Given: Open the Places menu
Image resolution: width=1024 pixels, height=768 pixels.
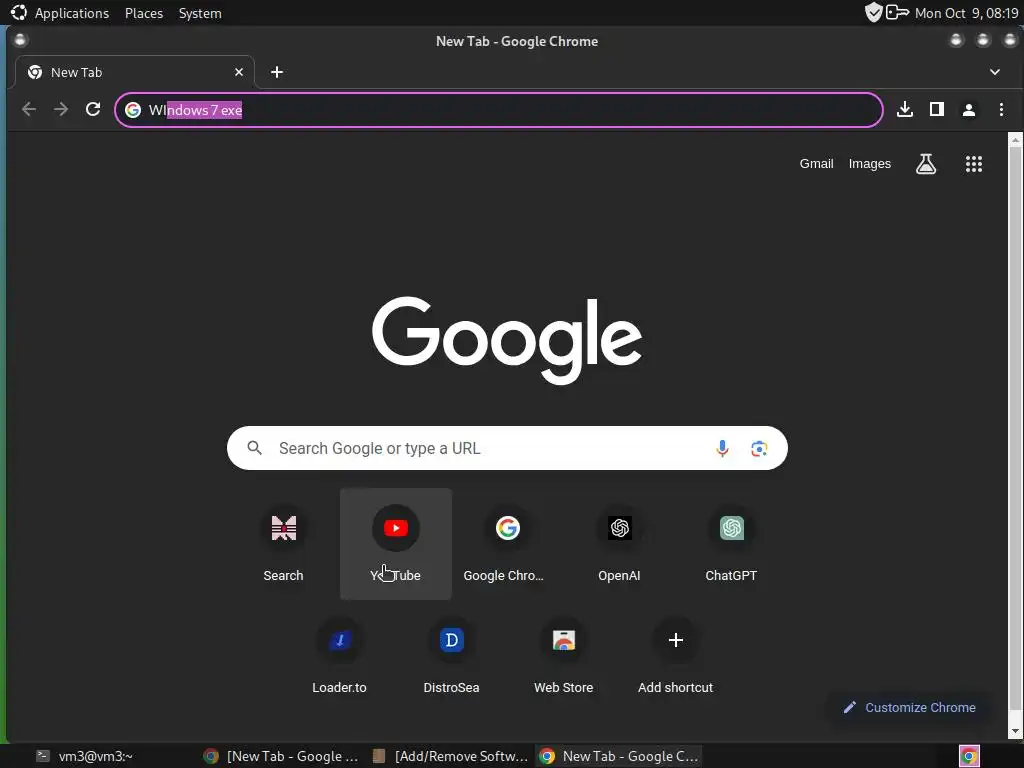Looking at the screenshot, I should pos(144,13).
